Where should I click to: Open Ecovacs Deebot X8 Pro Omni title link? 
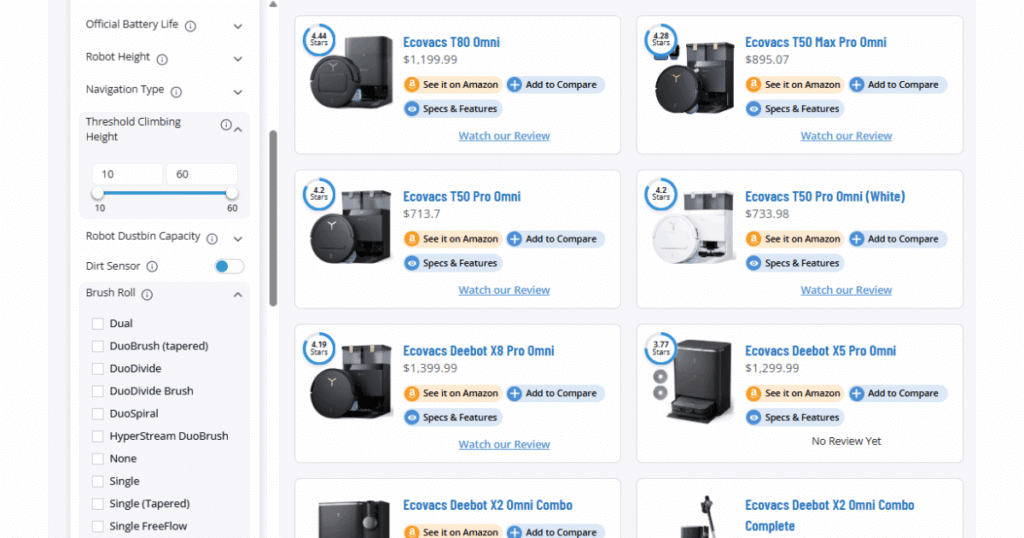(478, 351)
